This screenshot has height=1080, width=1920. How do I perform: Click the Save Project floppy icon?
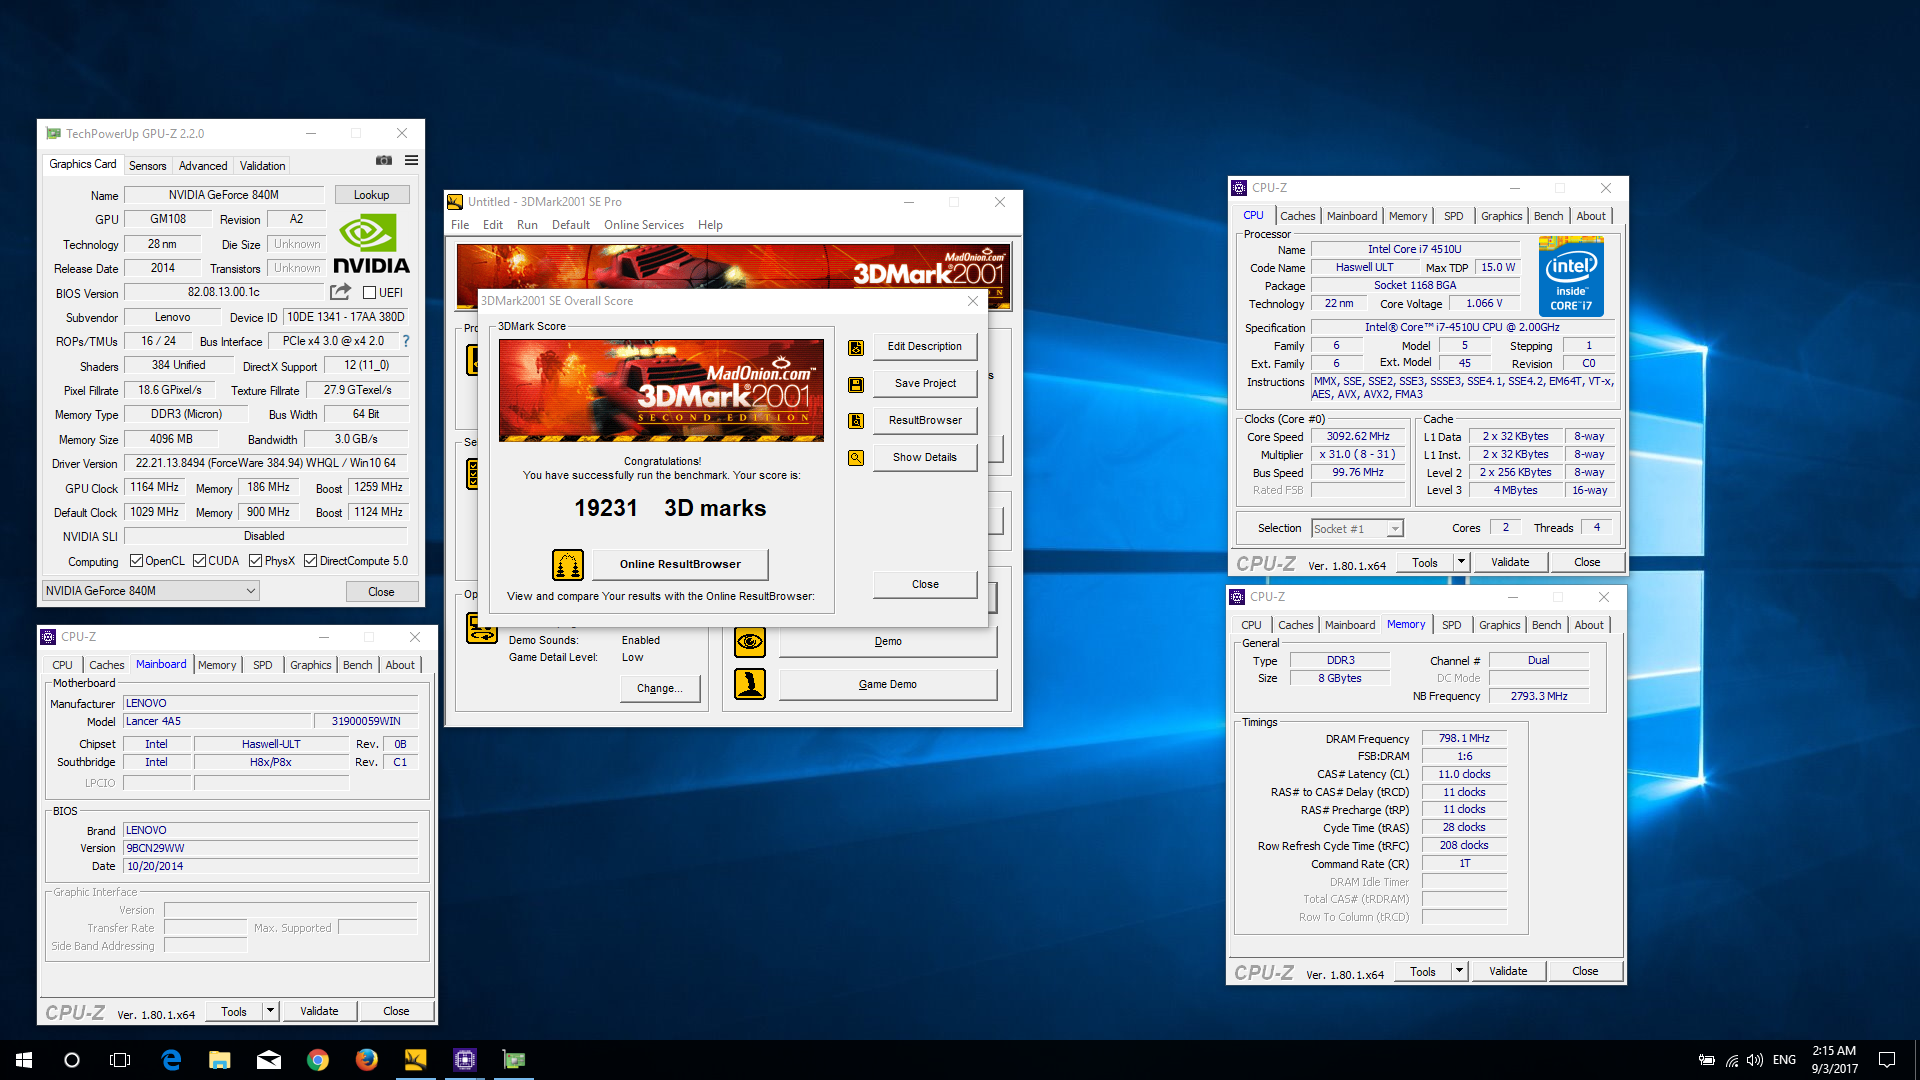click(856, 384)
